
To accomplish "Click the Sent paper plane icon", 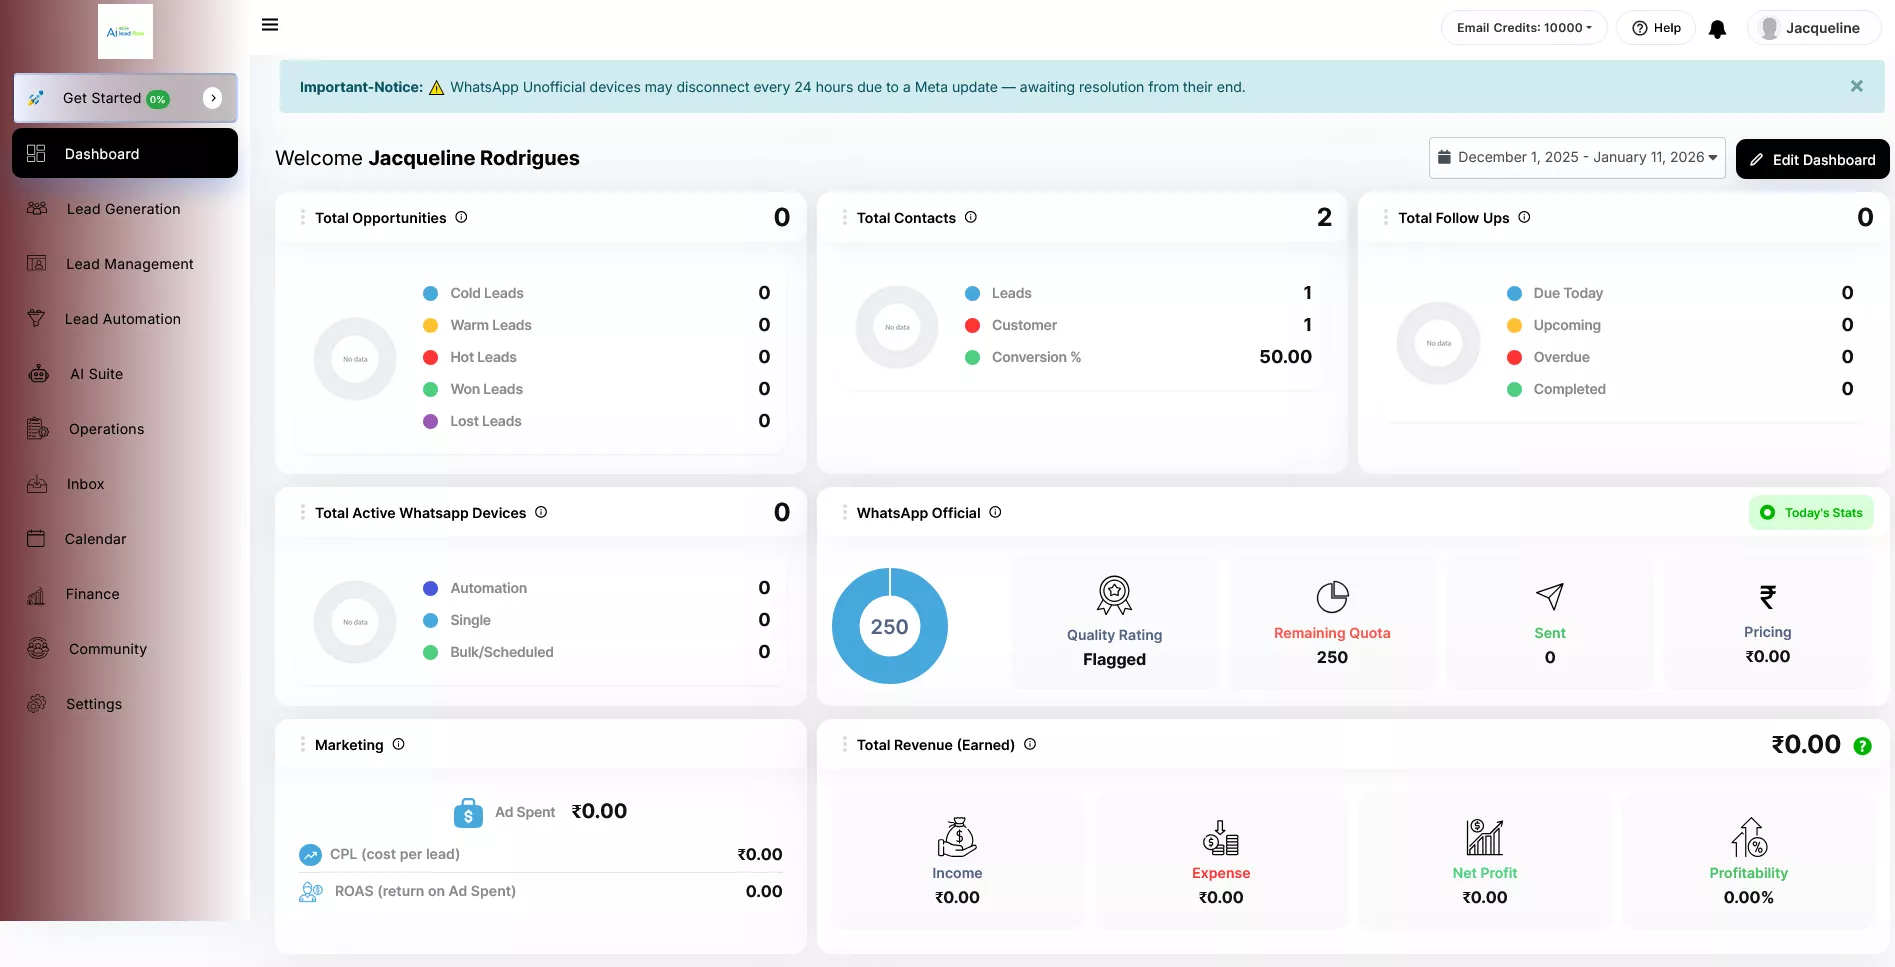I will click(x=1549, y=596).
